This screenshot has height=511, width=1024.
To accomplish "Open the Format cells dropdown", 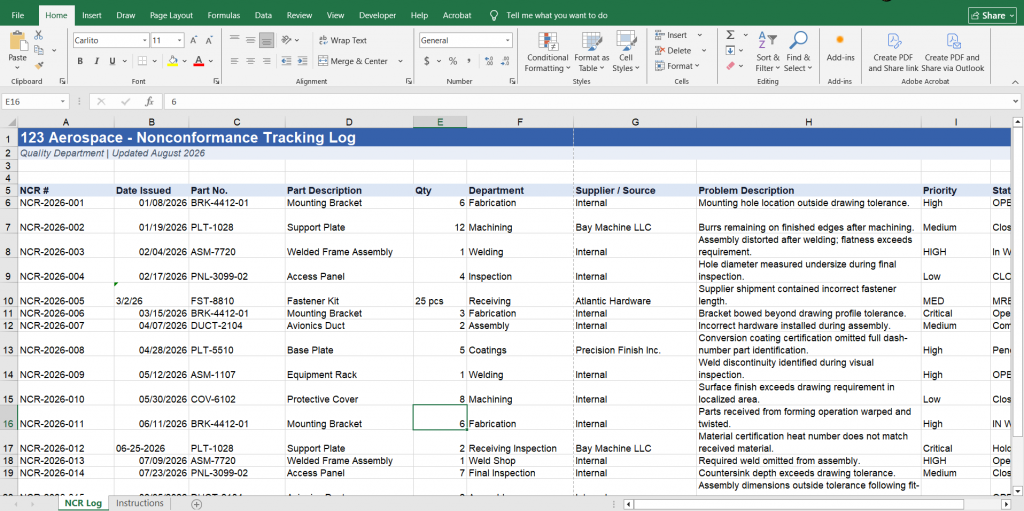I will coord(676,66).
